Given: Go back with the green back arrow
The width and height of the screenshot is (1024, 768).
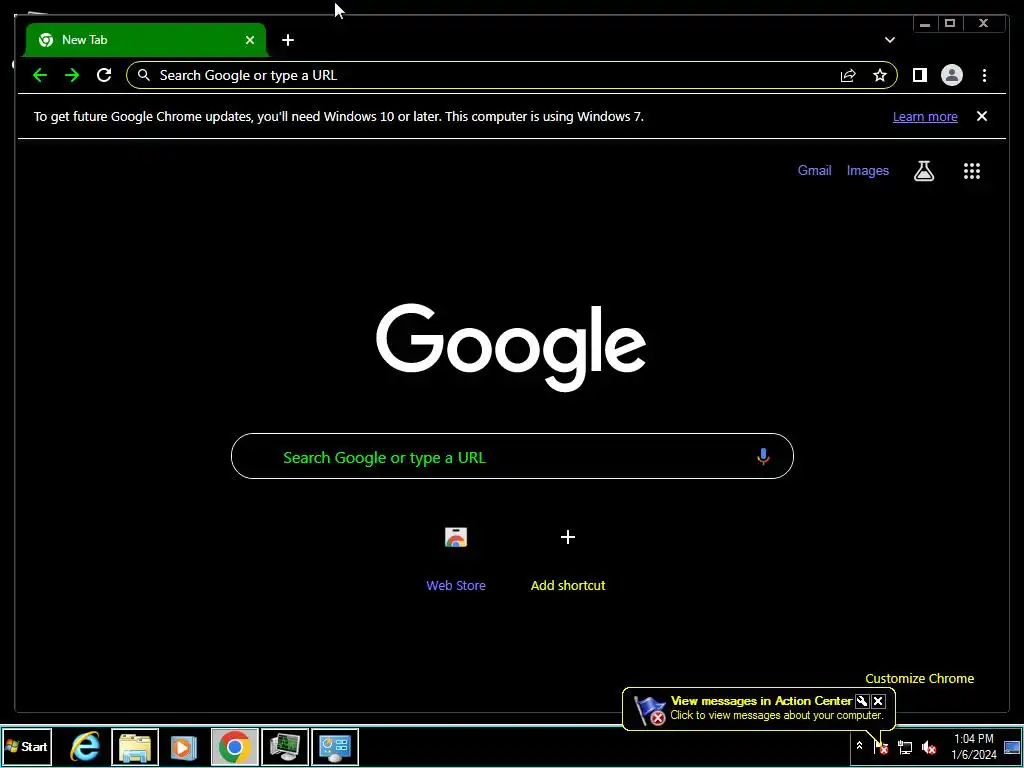Looking at the screenshot, I should pyautogui.click(x=40, y=75).
